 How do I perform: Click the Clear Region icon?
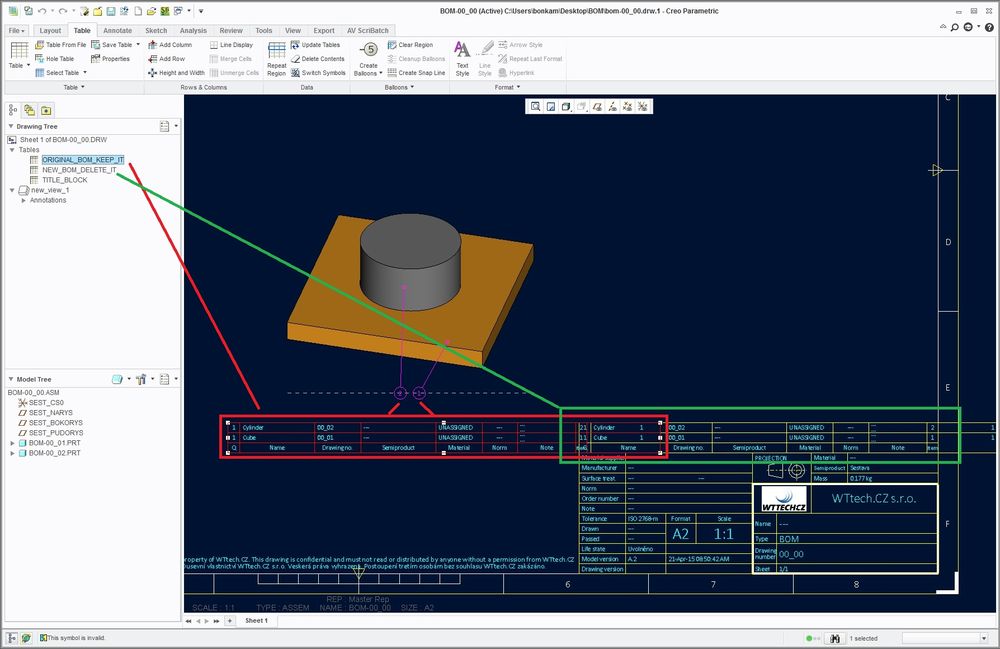click(392, 45)
